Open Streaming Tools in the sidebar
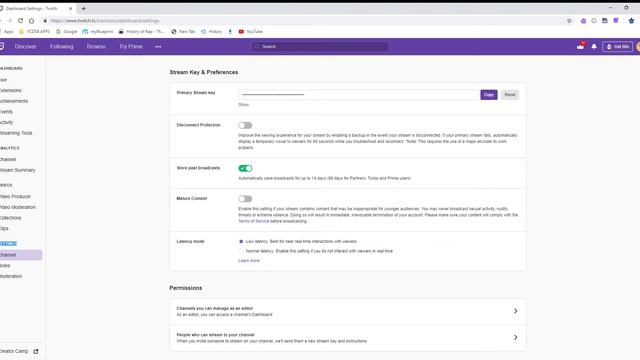This screenshot has width=640, height=360. [16, 133]
